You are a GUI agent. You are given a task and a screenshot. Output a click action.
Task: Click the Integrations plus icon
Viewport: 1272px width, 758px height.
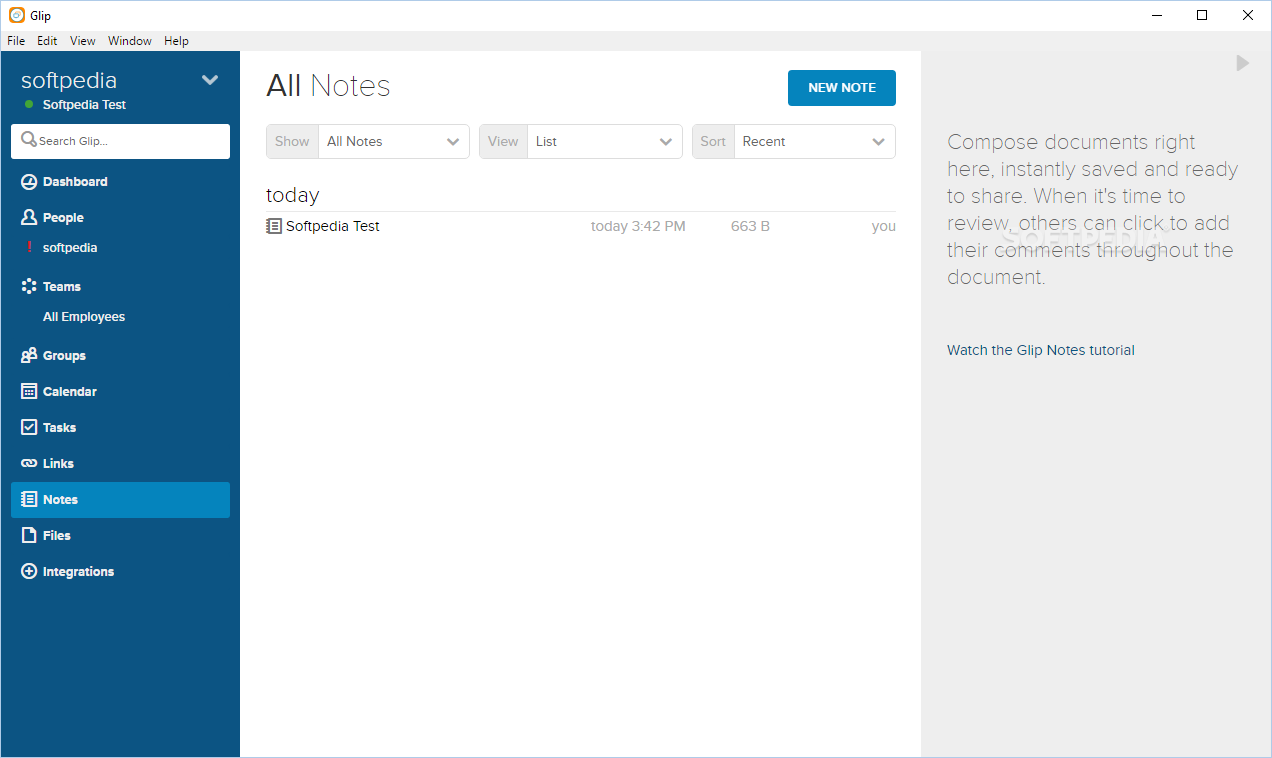(29, 571)
